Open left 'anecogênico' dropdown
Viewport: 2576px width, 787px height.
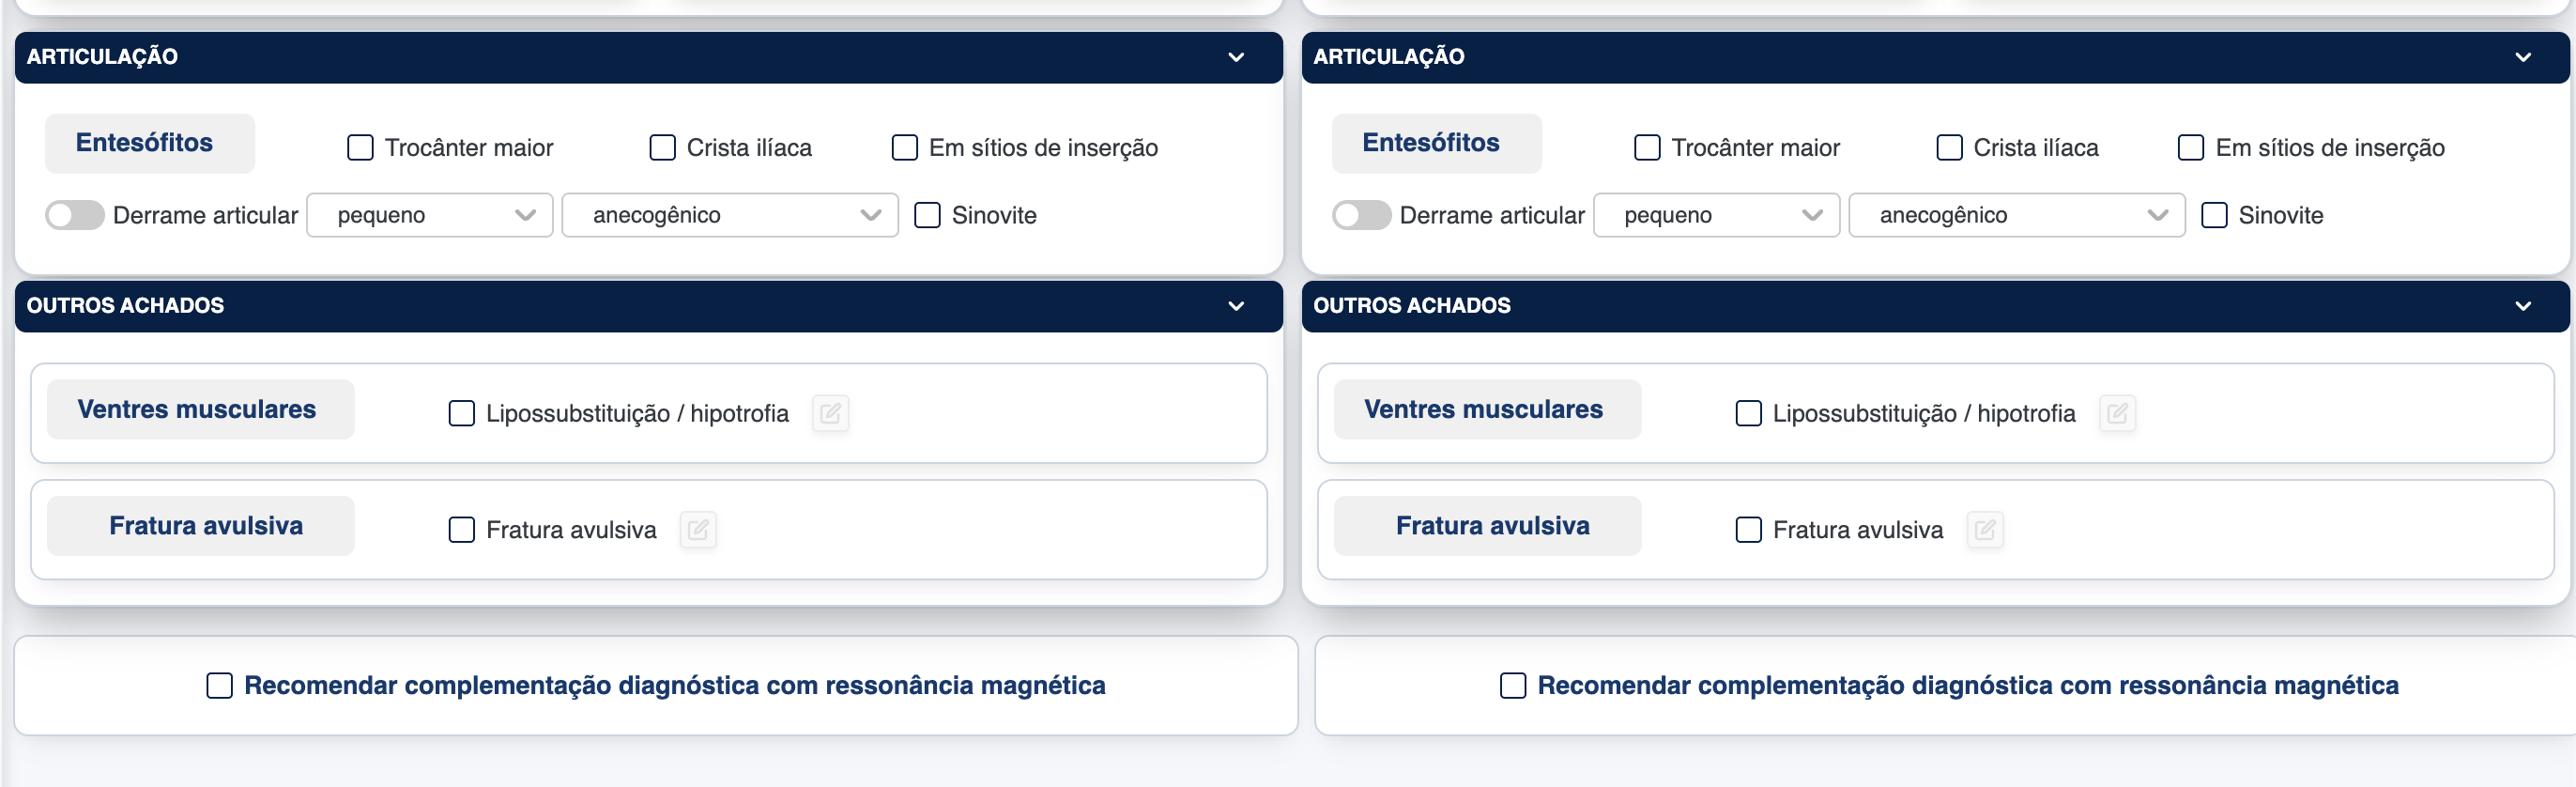pos(730,215)
